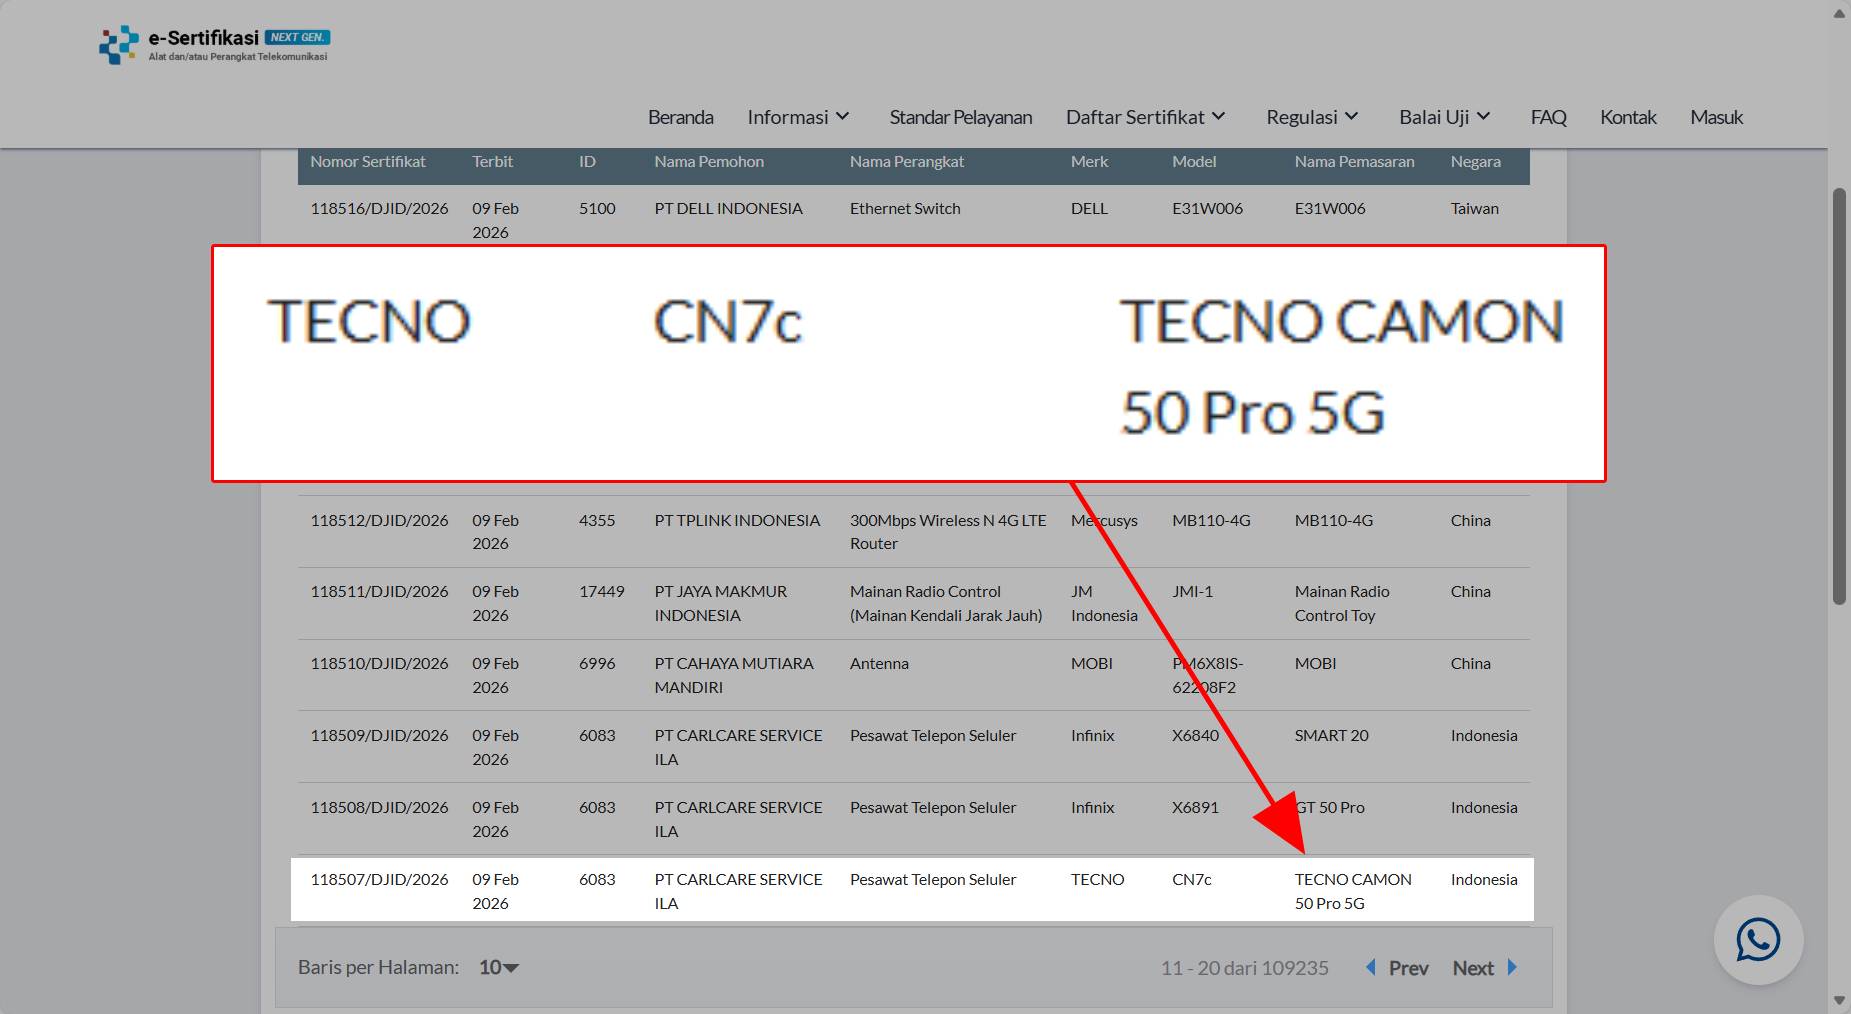This screenshot has width=1851, height=1014.
Task: Click the 11 - 20 dari 109235 page info
Action: [1244, 968]
